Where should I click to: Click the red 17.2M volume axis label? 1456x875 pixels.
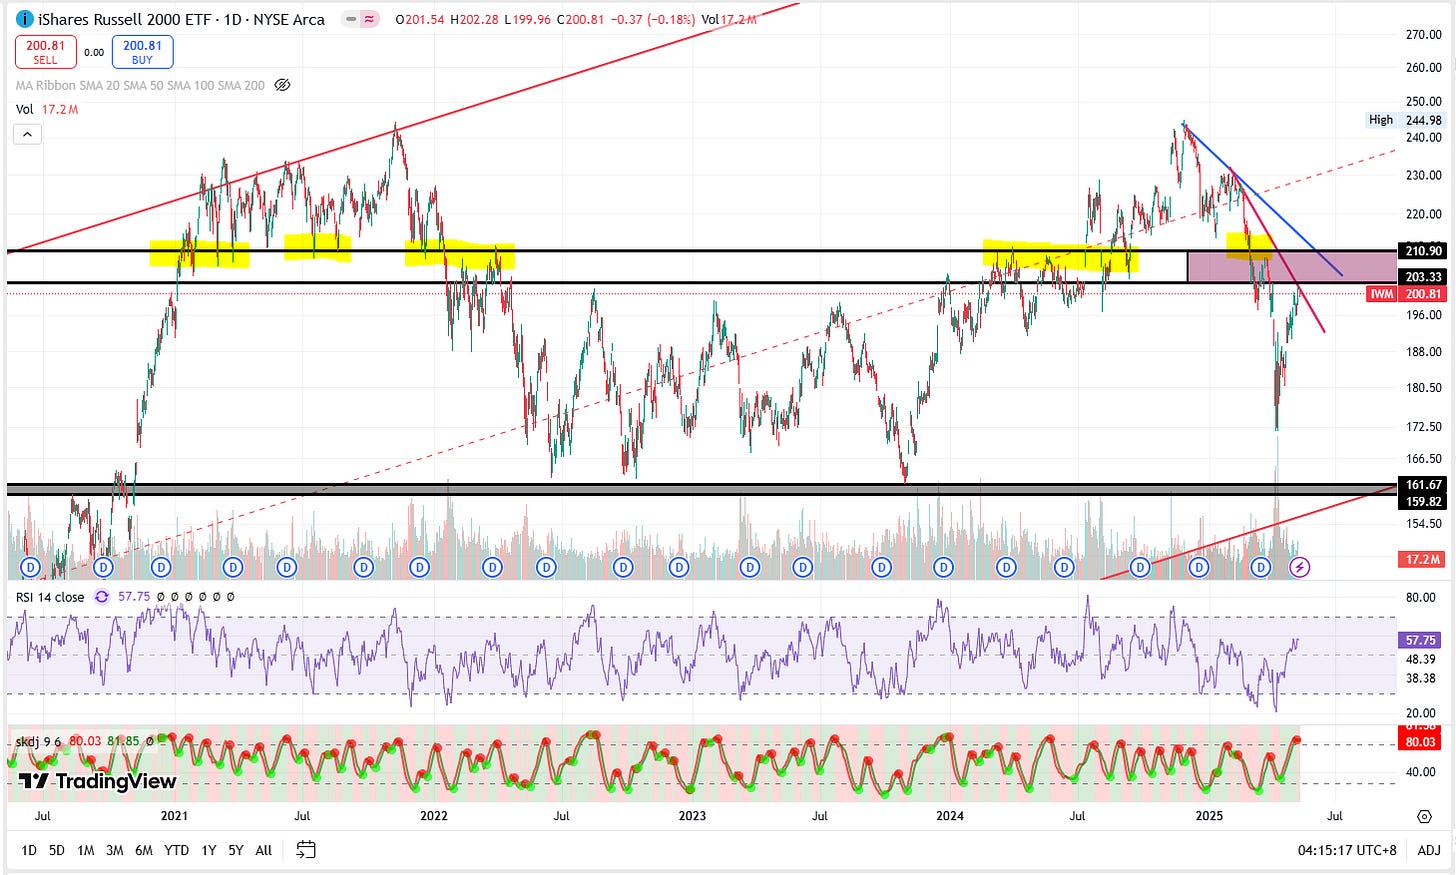point(1423,559)
